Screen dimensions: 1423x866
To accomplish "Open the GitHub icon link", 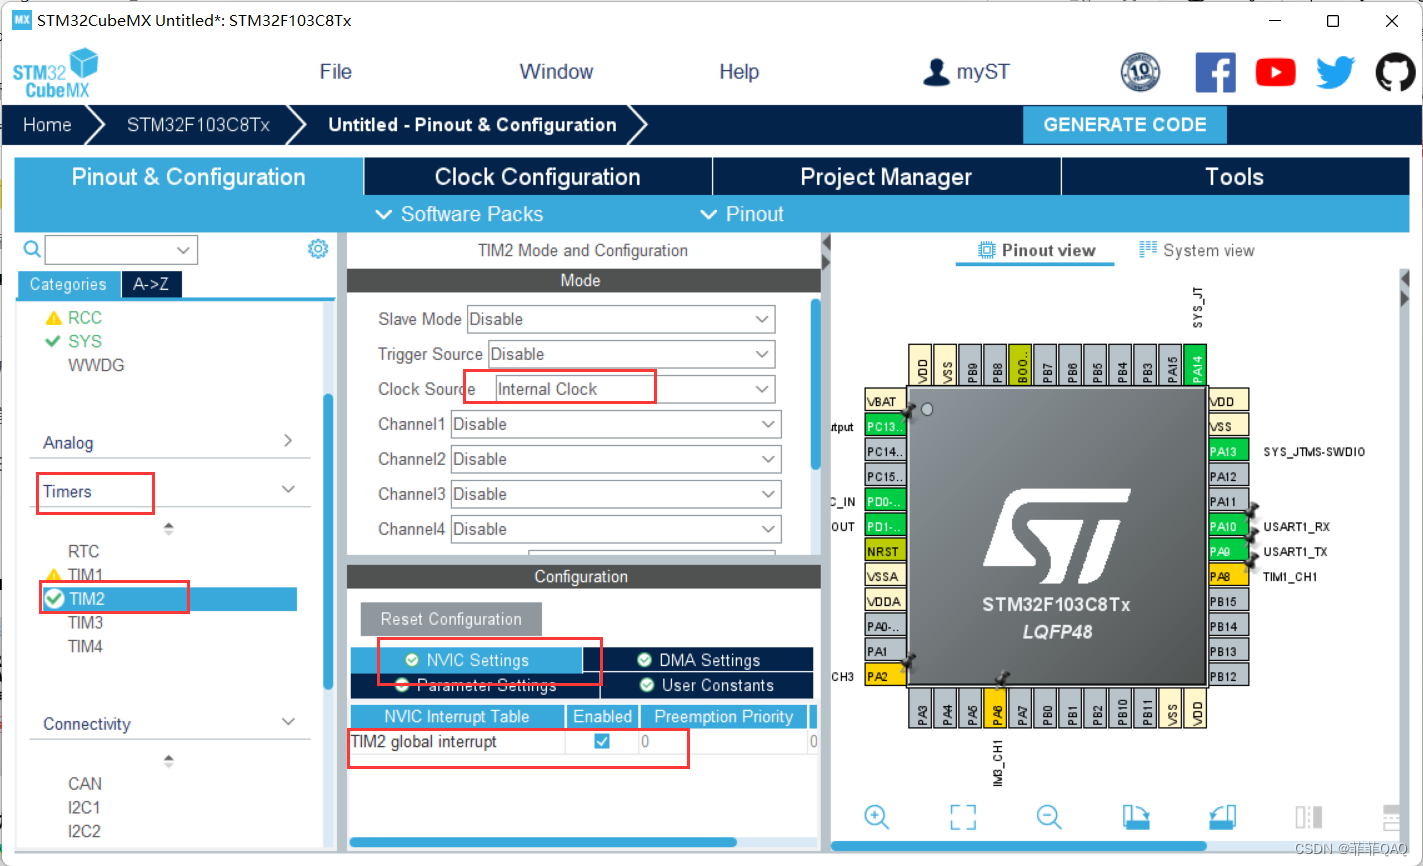I will (x=1395, y=72).
